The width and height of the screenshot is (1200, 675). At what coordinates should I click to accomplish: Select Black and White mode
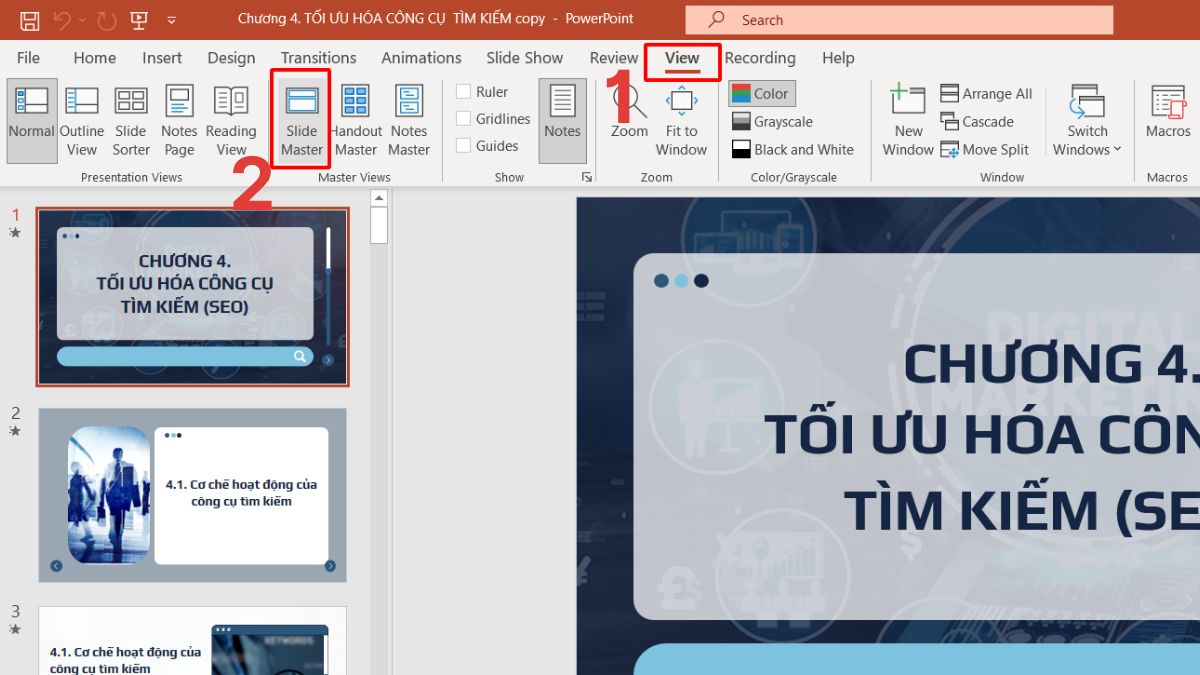[x=793, y=150]
